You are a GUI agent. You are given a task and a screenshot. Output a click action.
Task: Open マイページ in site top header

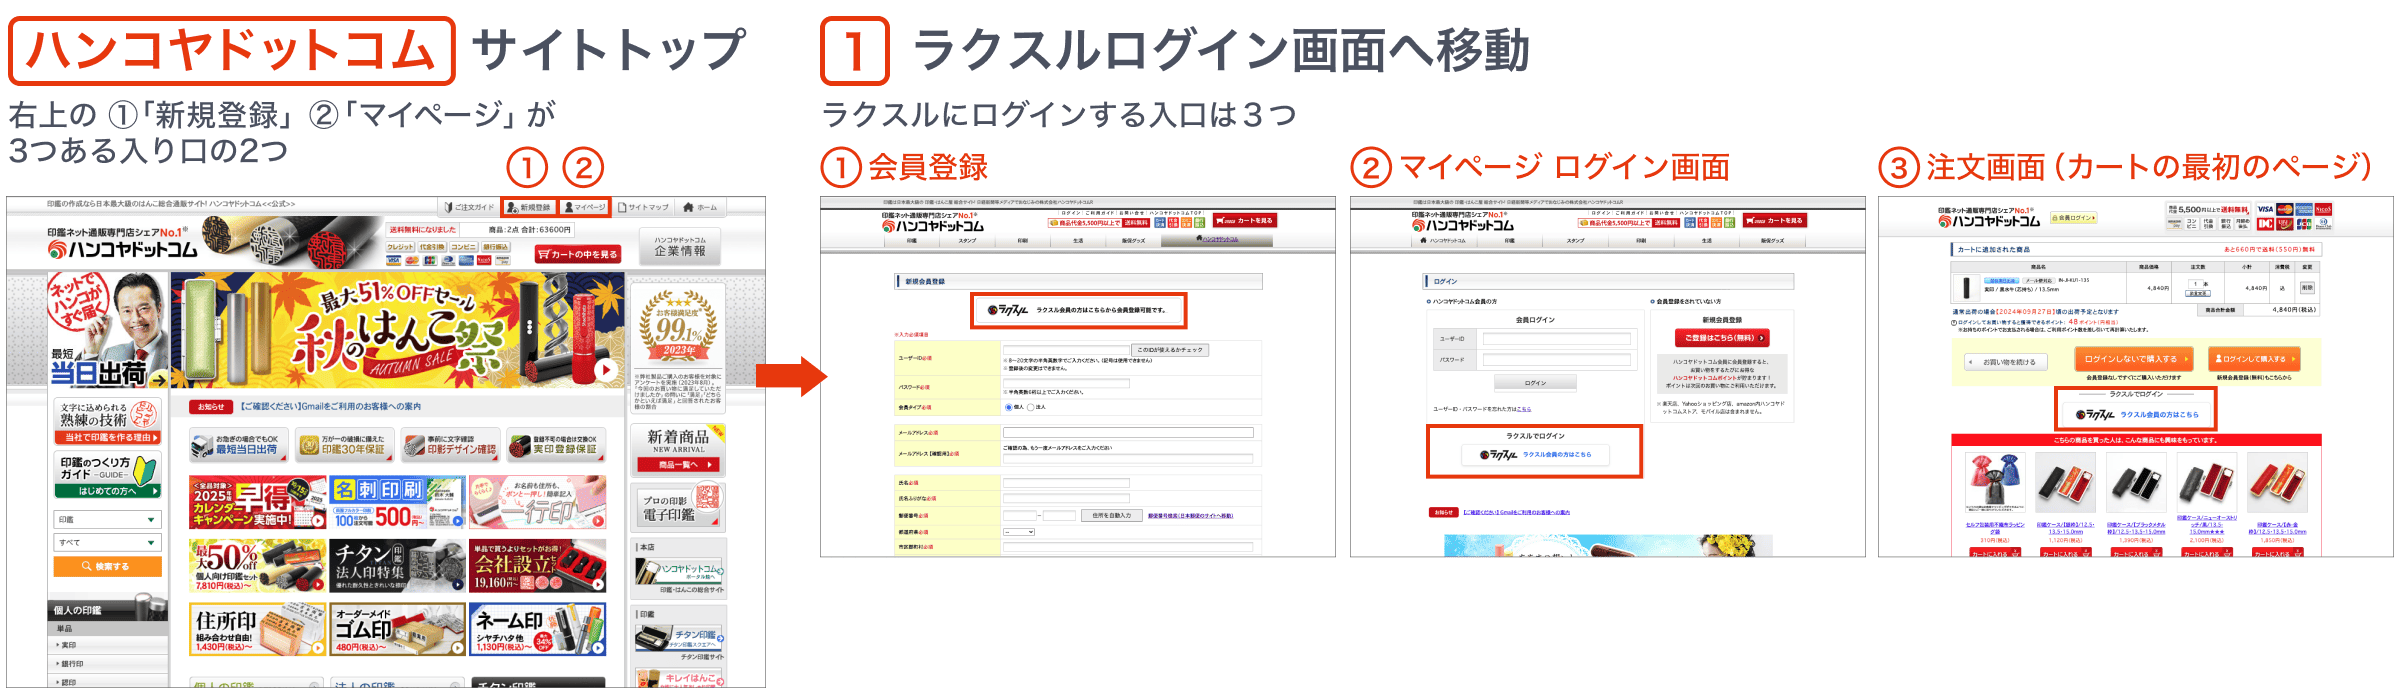(x=585, y=207)
